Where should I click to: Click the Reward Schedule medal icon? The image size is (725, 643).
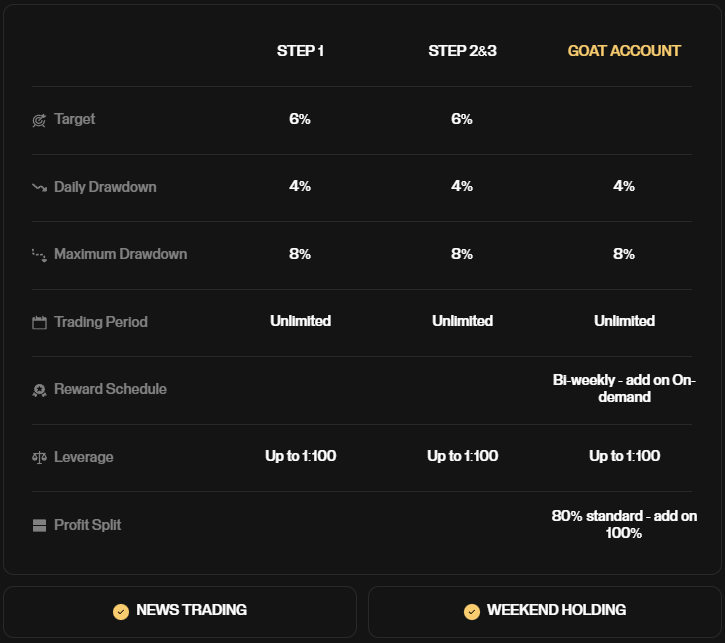[39, 390]
